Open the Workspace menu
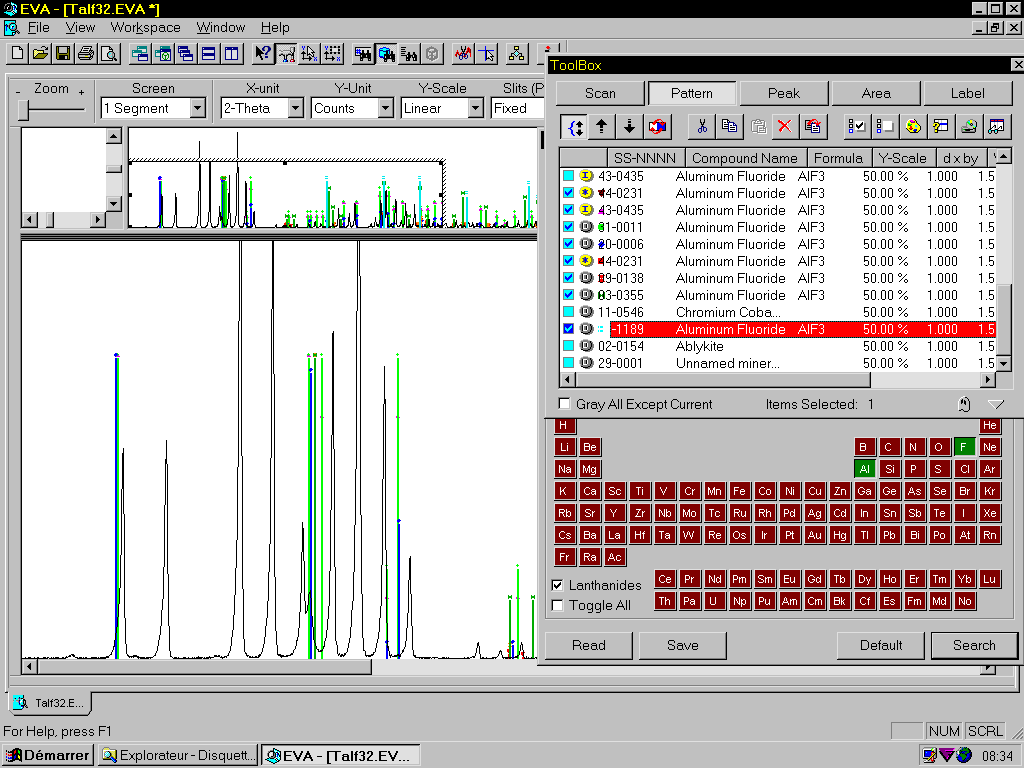Image resolution: width=1024 pixels, height=768 pixels. coord(146,27)
